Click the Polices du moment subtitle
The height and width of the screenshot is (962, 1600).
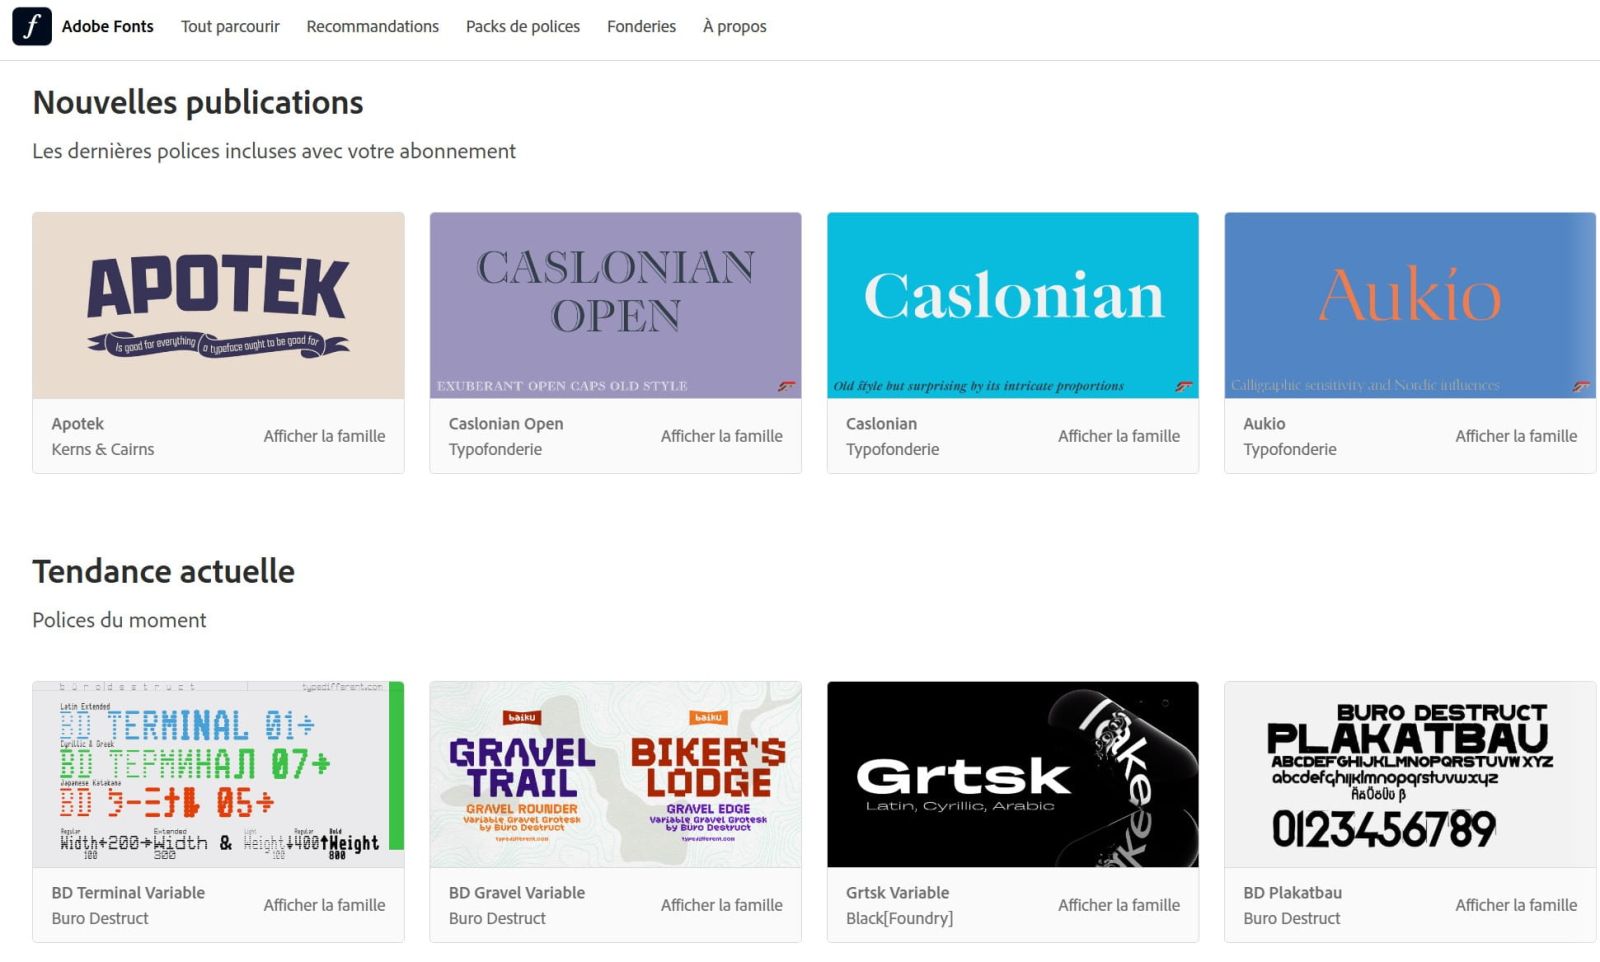[119, 620]
